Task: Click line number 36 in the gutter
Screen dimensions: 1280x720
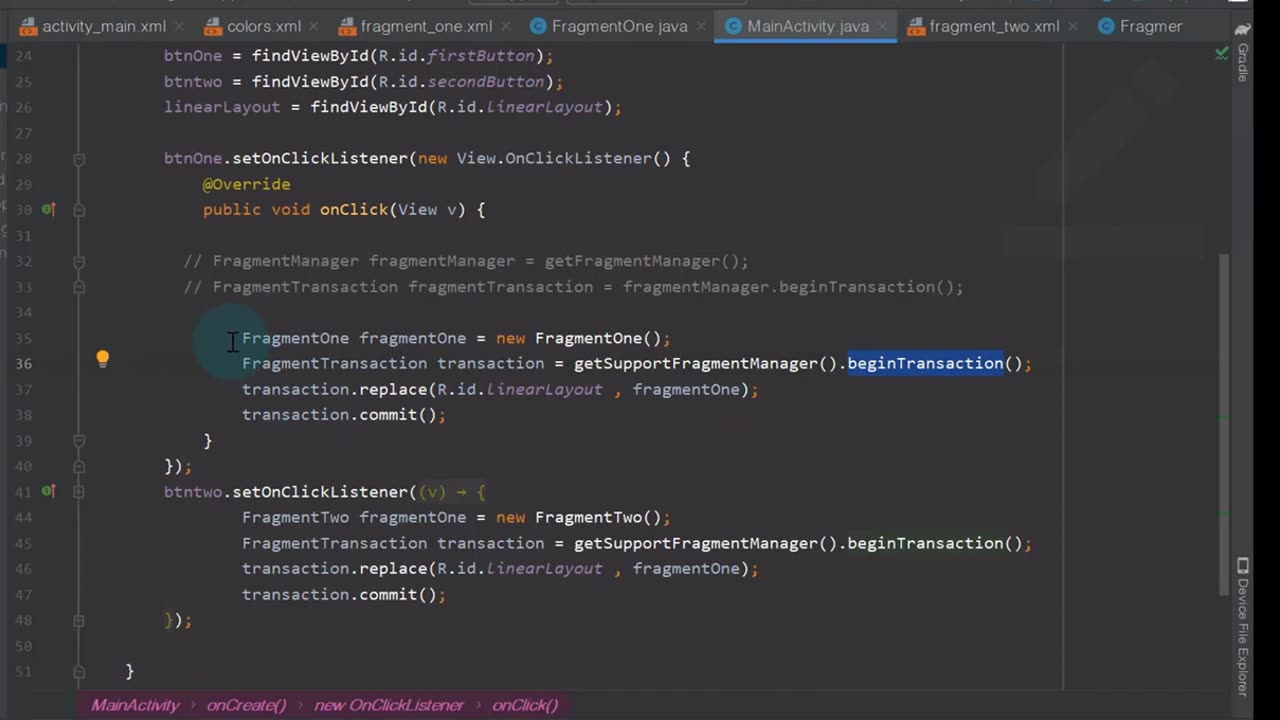Action: [23, 364]
